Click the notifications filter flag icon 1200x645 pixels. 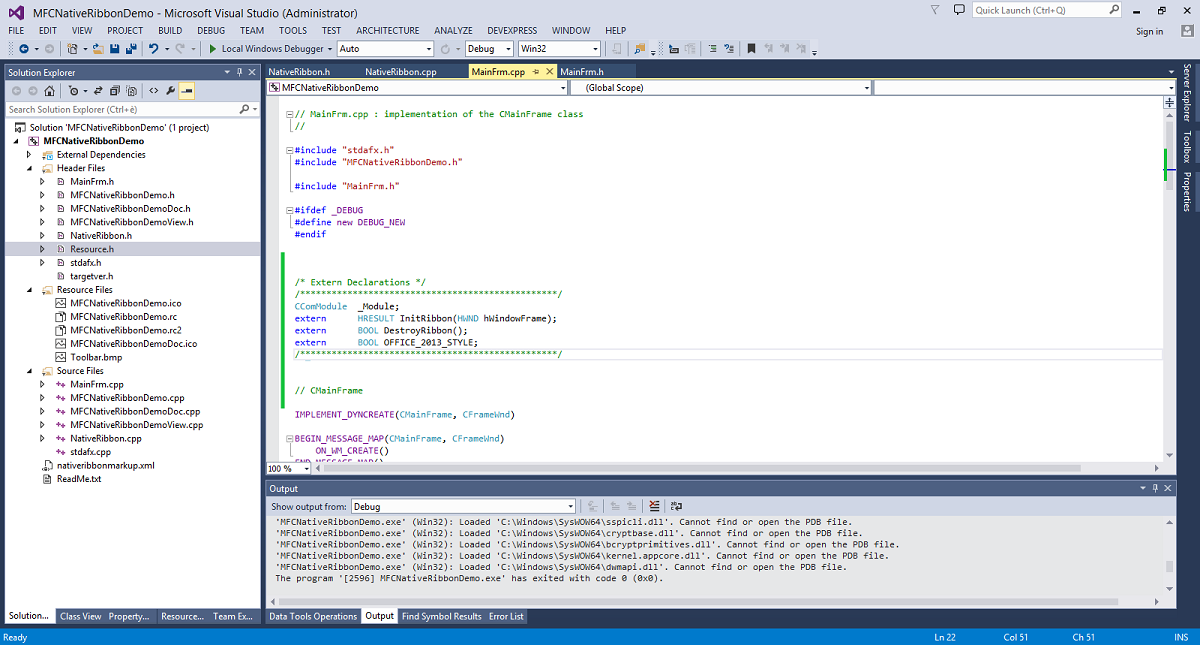pos(934,10)
